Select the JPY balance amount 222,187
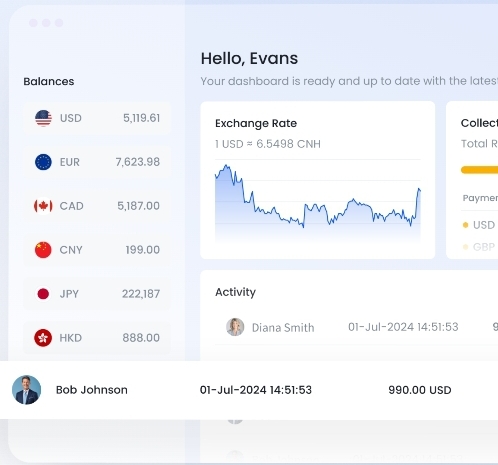The image size is (498, 465). (x=141, y=294)
